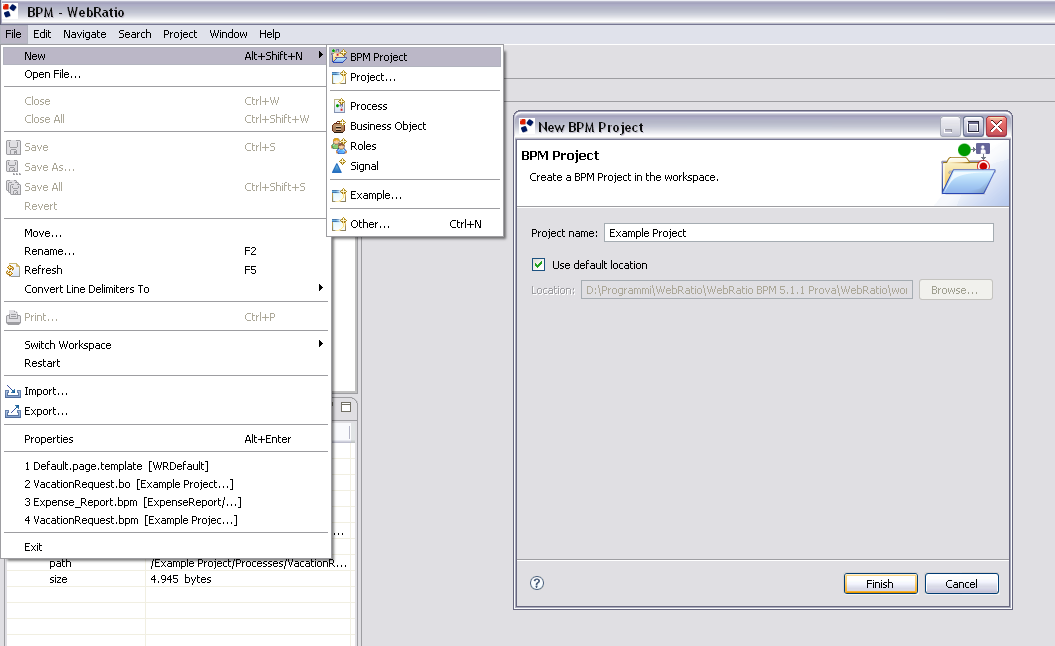1055x646 pixels.
Task: Choose Restart from File menu
Action: pyautogui.click(x=165, y=363)
